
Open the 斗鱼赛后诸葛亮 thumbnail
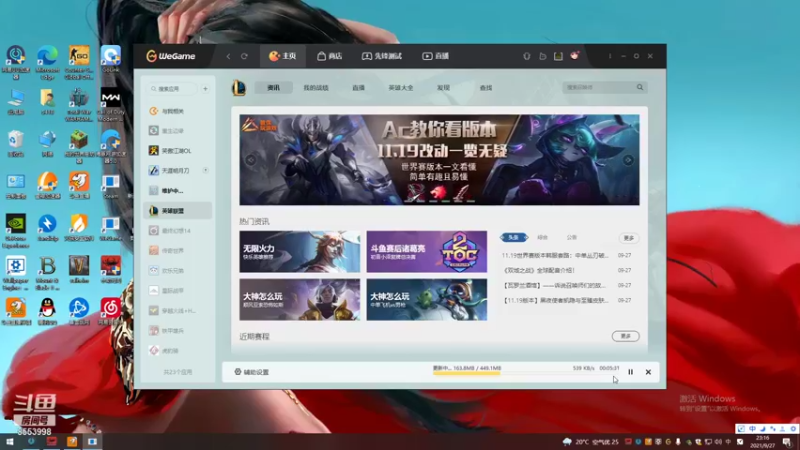point(427,252)
